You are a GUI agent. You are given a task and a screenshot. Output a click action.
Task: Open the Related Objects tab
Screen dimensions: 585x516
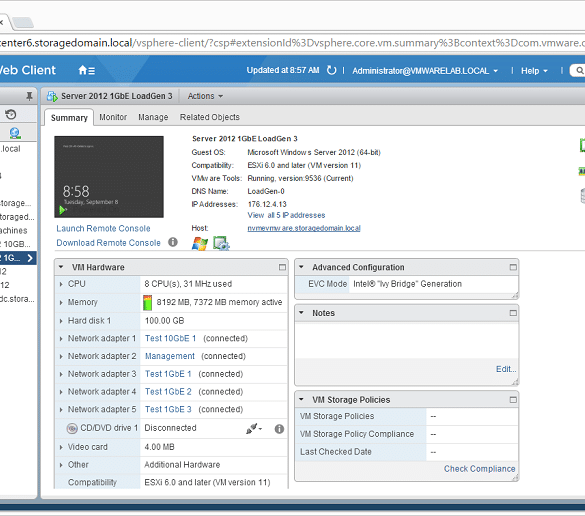pos(210,117)
